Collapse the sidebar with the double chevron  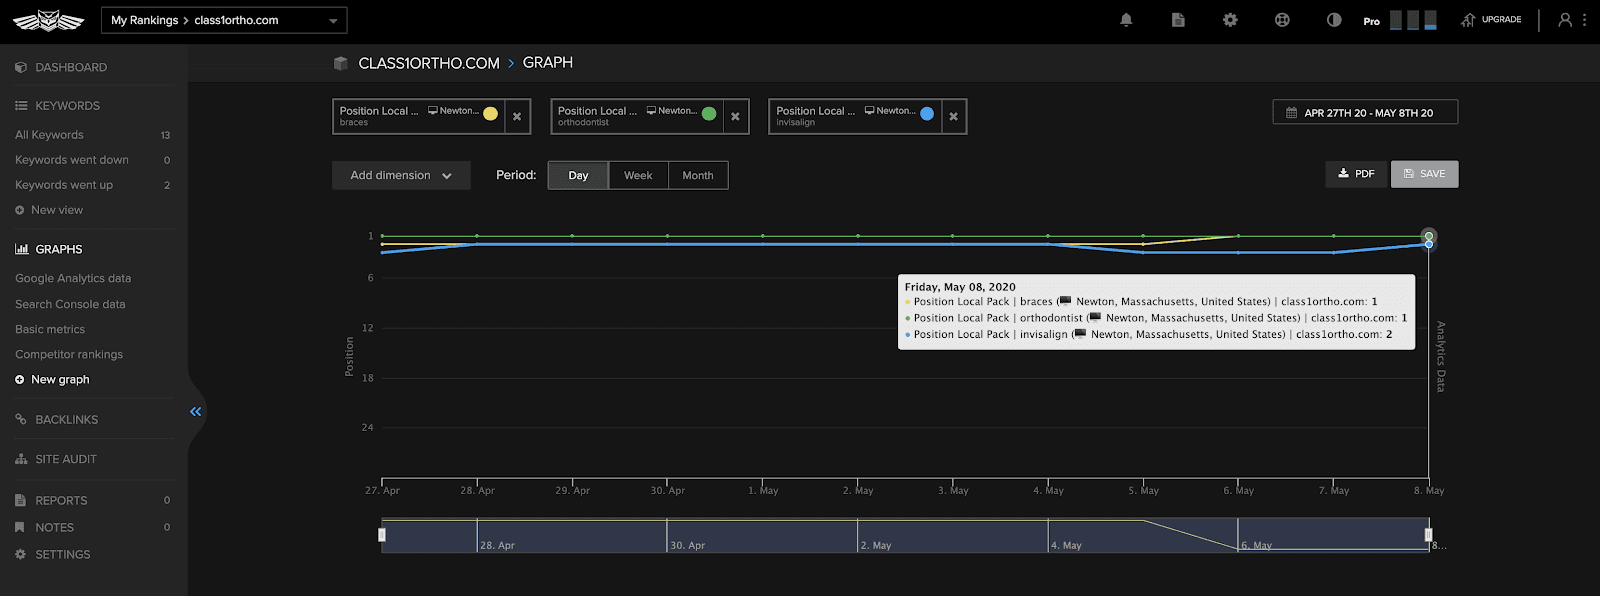(196, 411)
